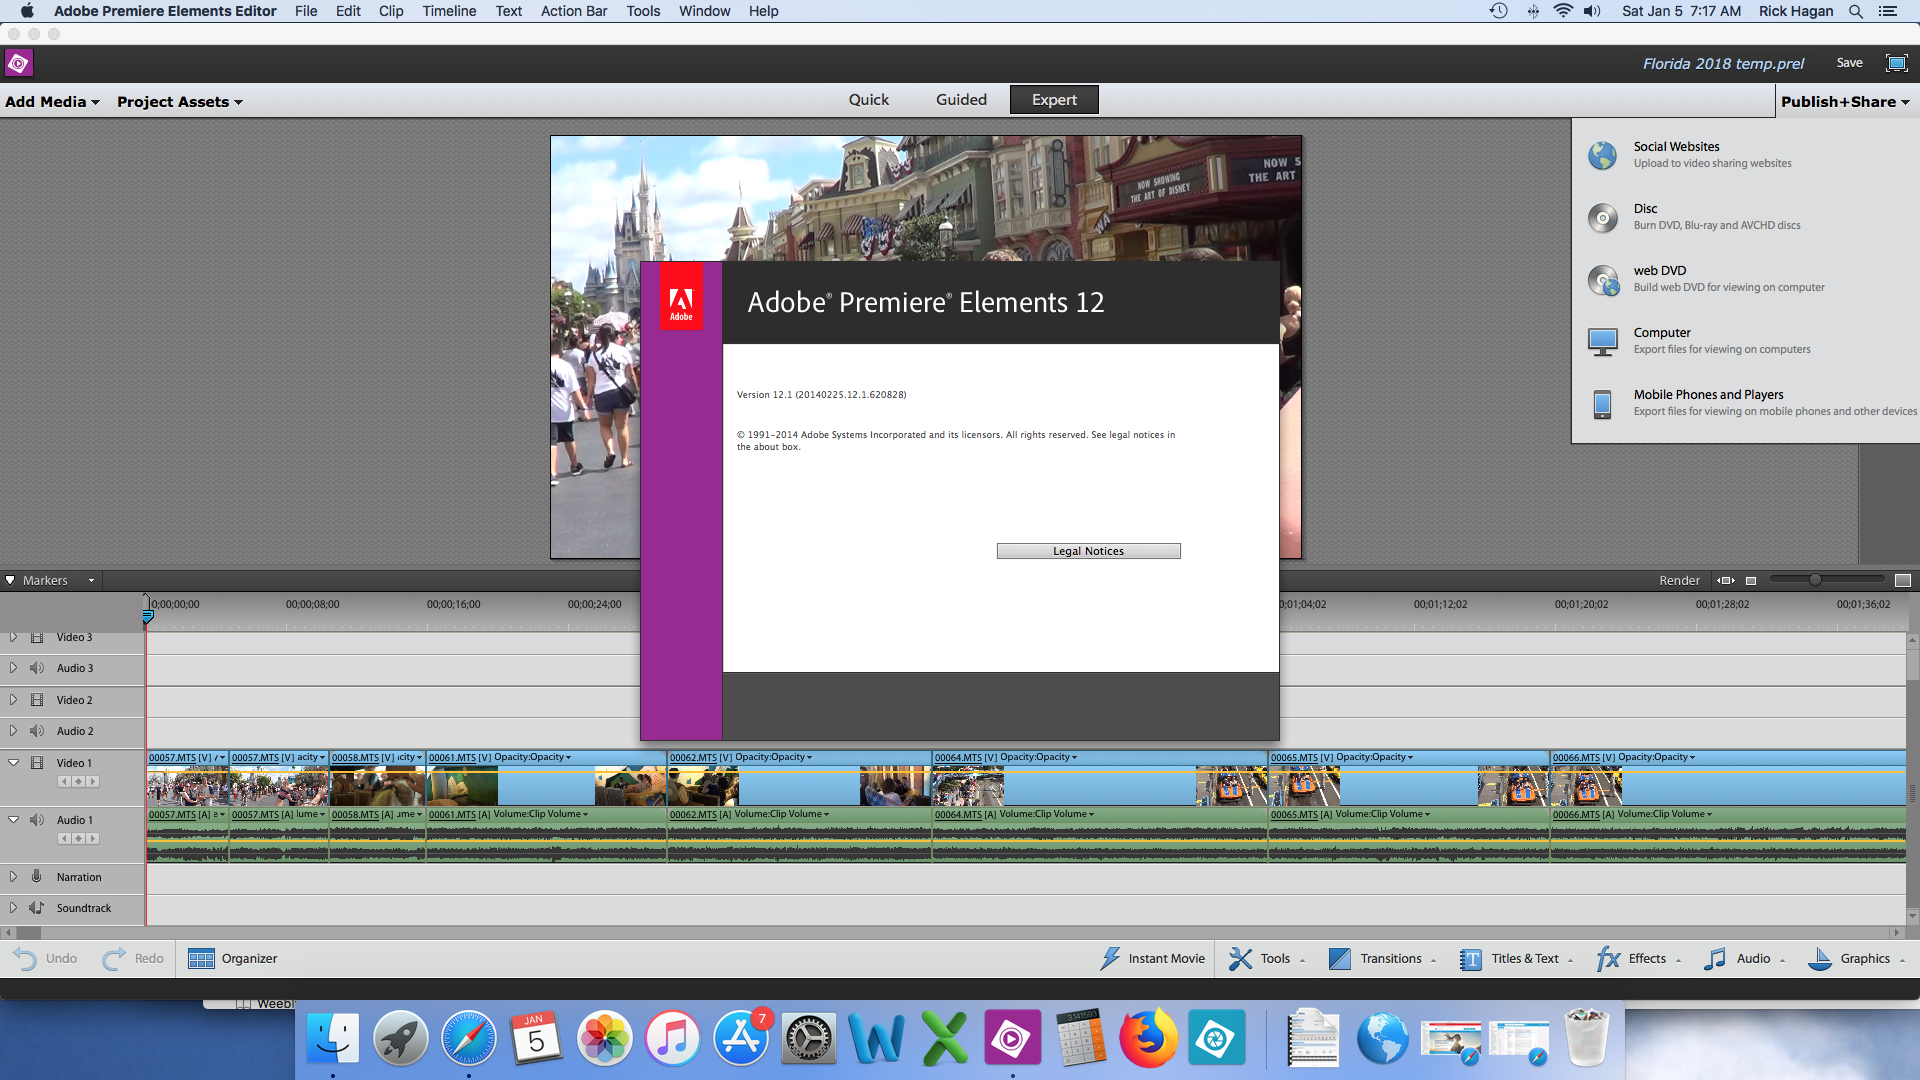Click the Video 3 filmstrip icon
The width and height of the screenshot is (1920, 1080).
[x=37, y=637]
